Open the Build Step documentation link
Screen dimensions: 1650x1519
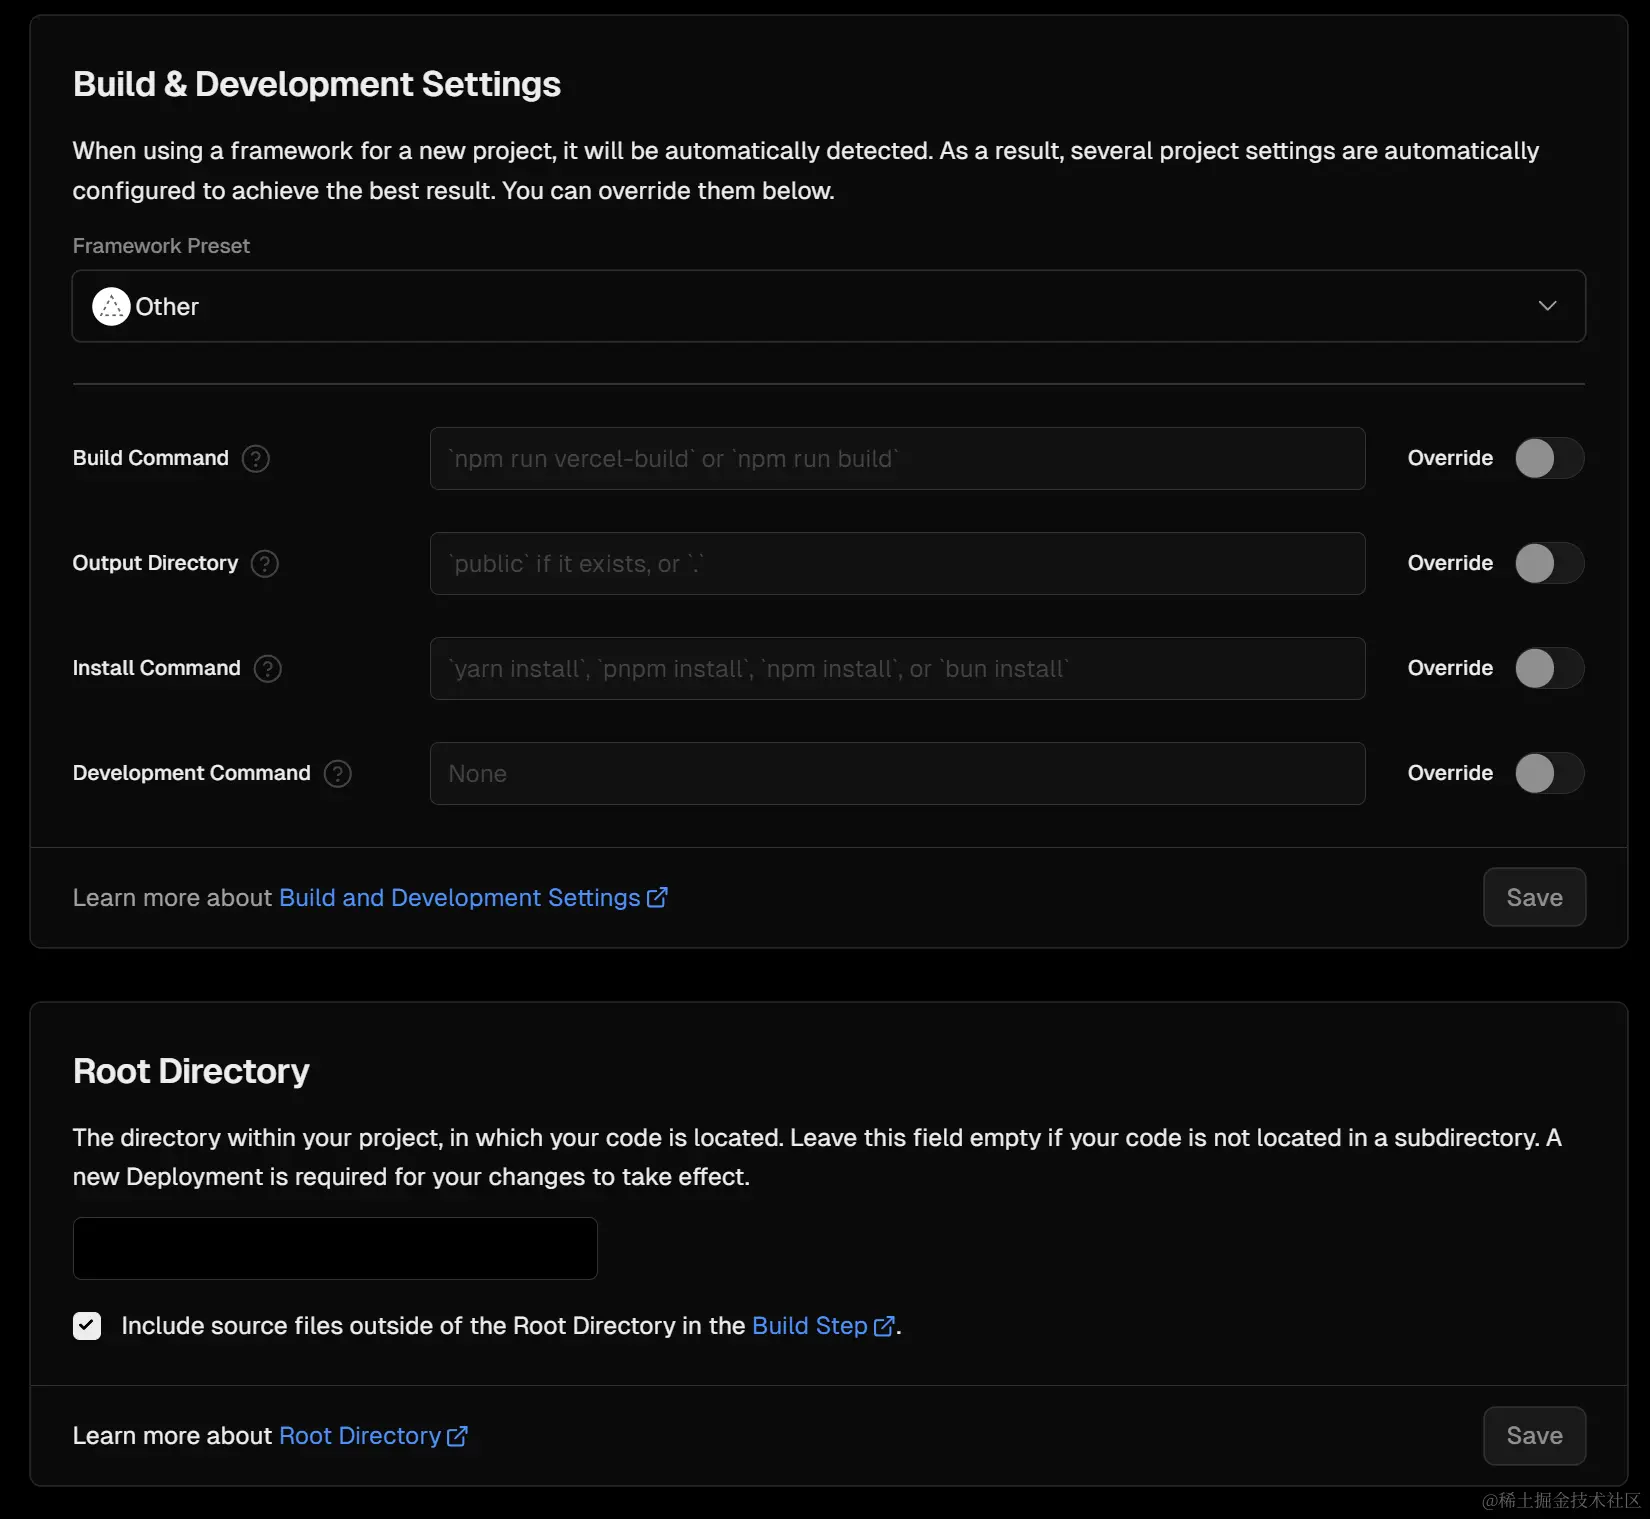click(810, 1326)
